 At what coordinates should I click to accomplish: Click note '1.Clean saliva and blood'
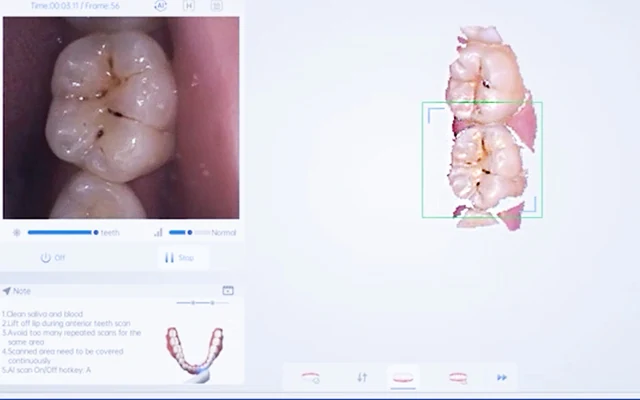42,314
